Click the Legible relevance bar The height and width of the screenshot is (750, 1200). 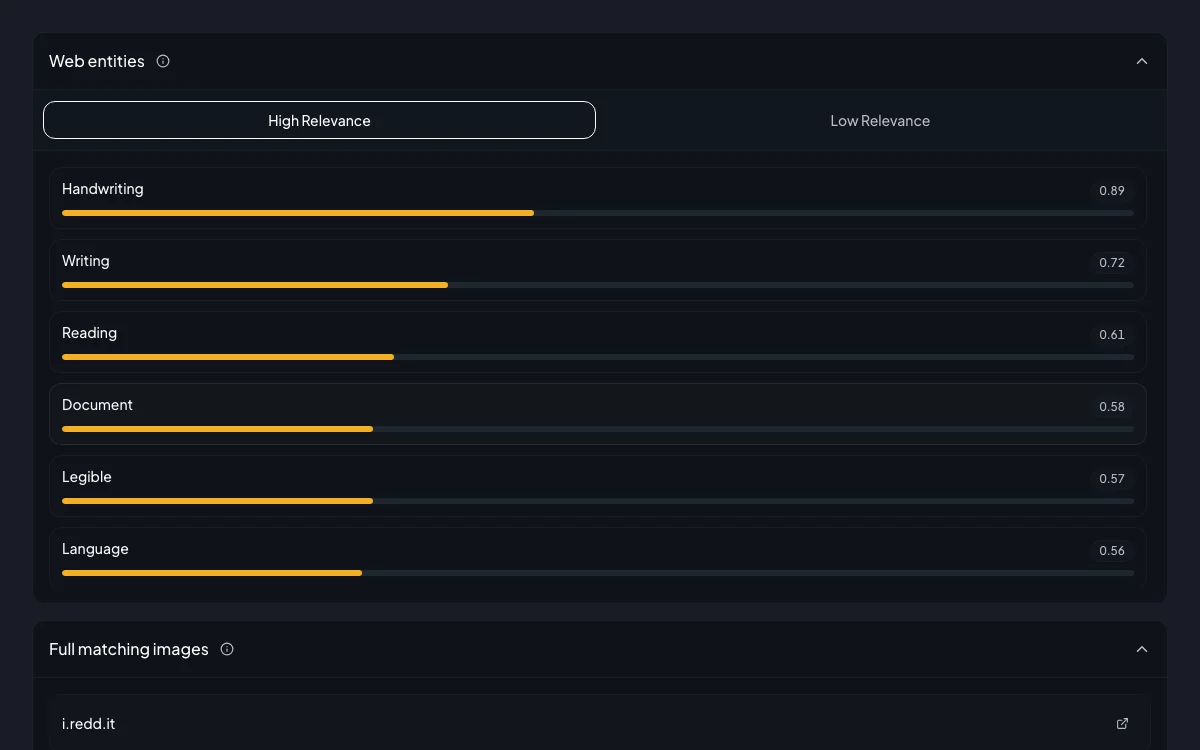pyautogui.click(x=598, y=501)
